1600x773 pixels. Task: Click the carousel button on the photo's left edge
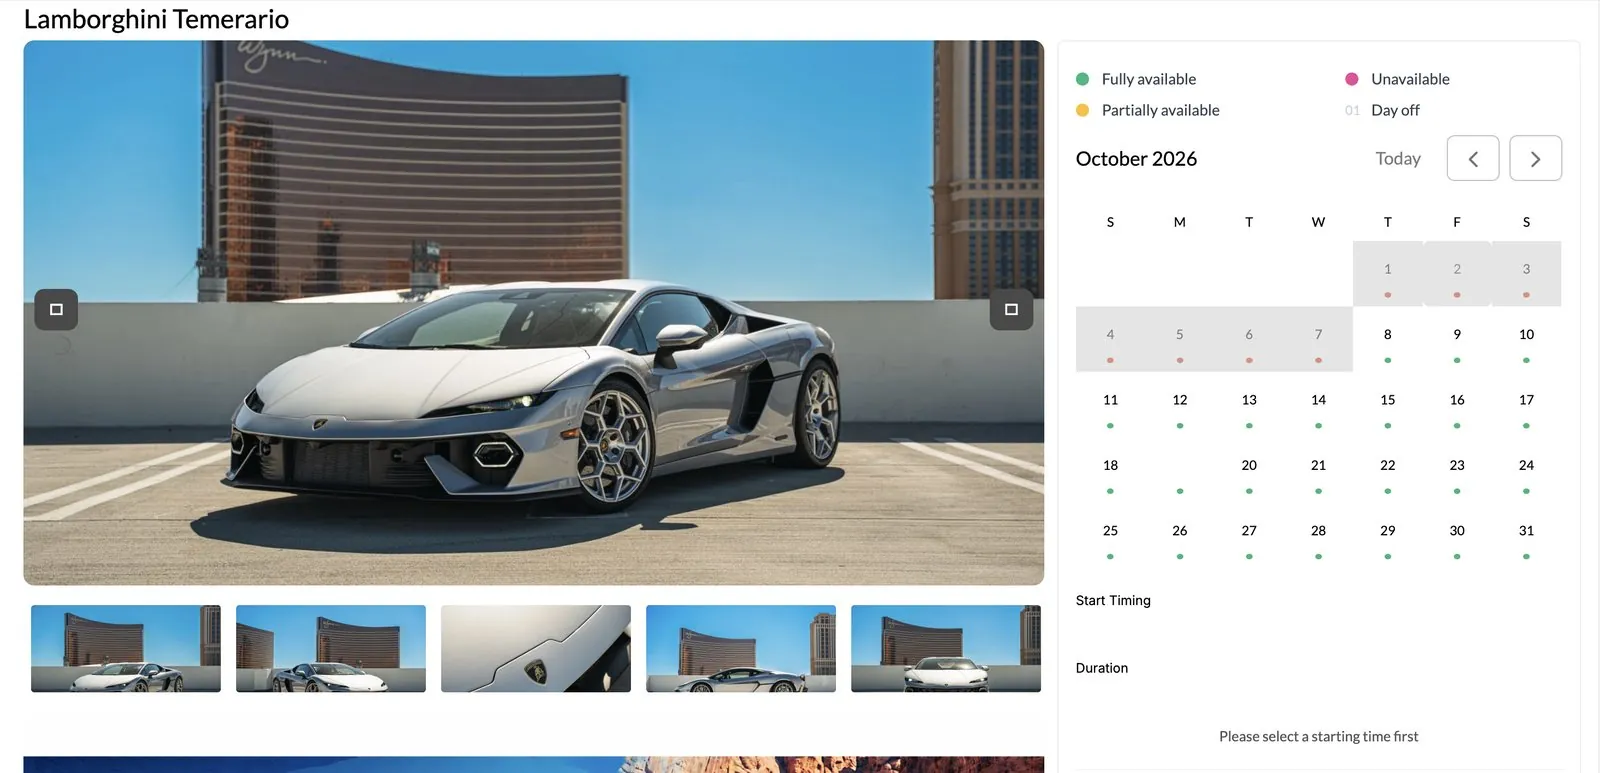coord(56,309)
